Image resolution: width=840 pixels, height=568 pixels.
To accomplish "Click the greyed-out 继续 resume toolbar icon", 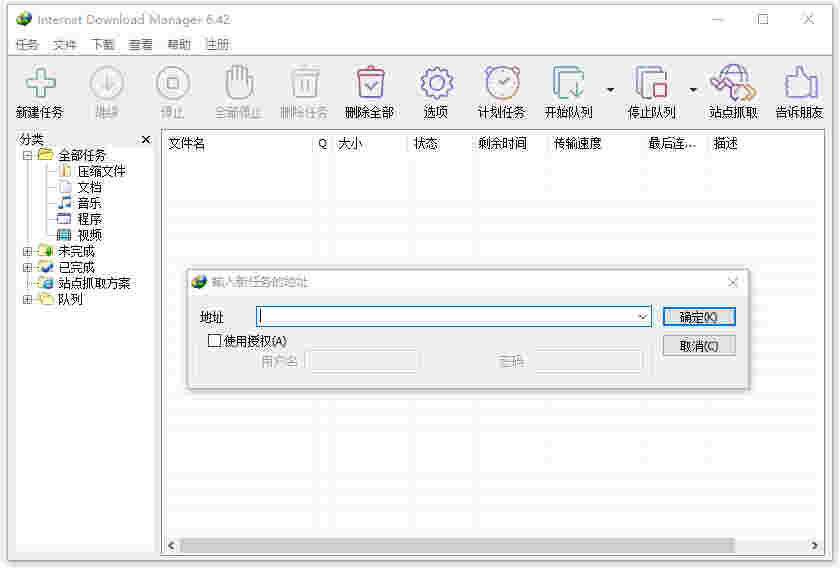I will click(107, 83).
